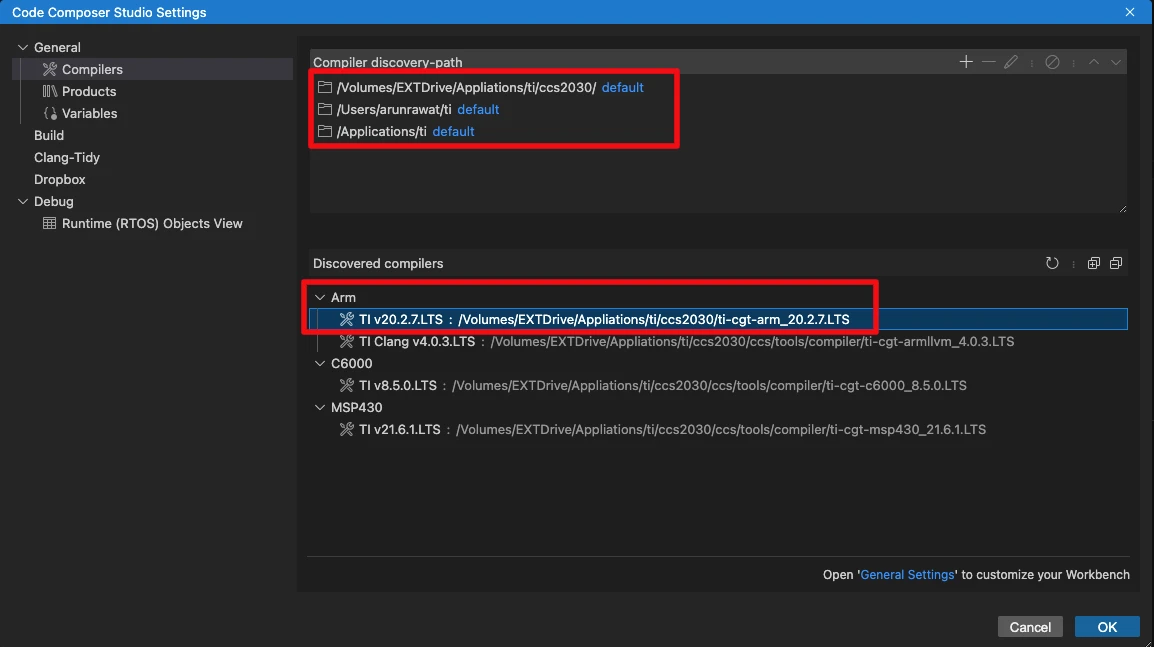The image size is (1154, 647).
Task: Click the remove discovery path minus icon
Action: pos(989,62)
